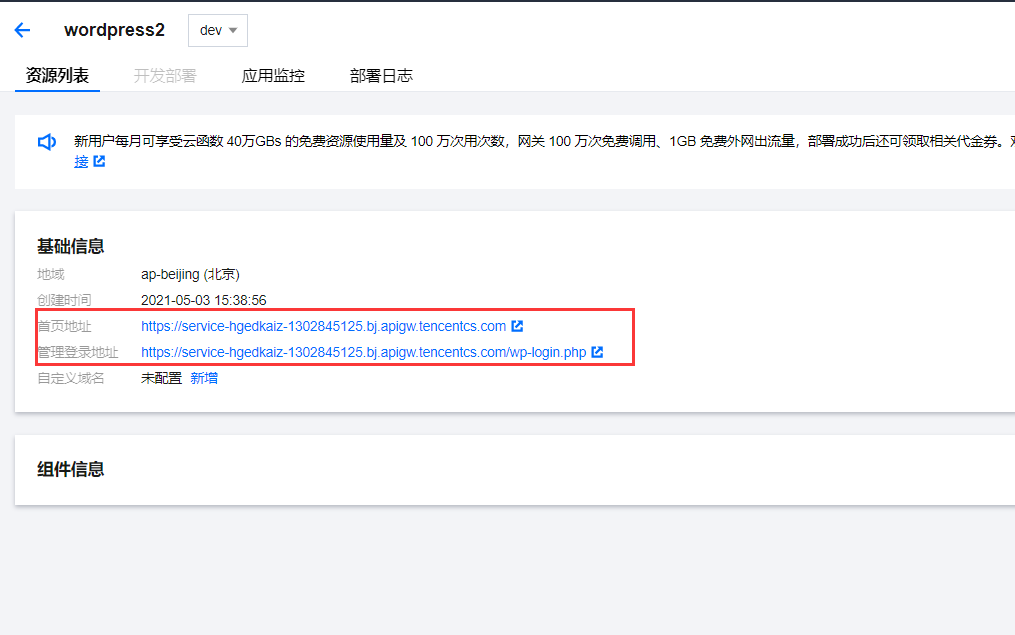This screenshot has height=635, width=1015.
Task: Click the 管理登录地址 field label
Action: pos(78,352)
